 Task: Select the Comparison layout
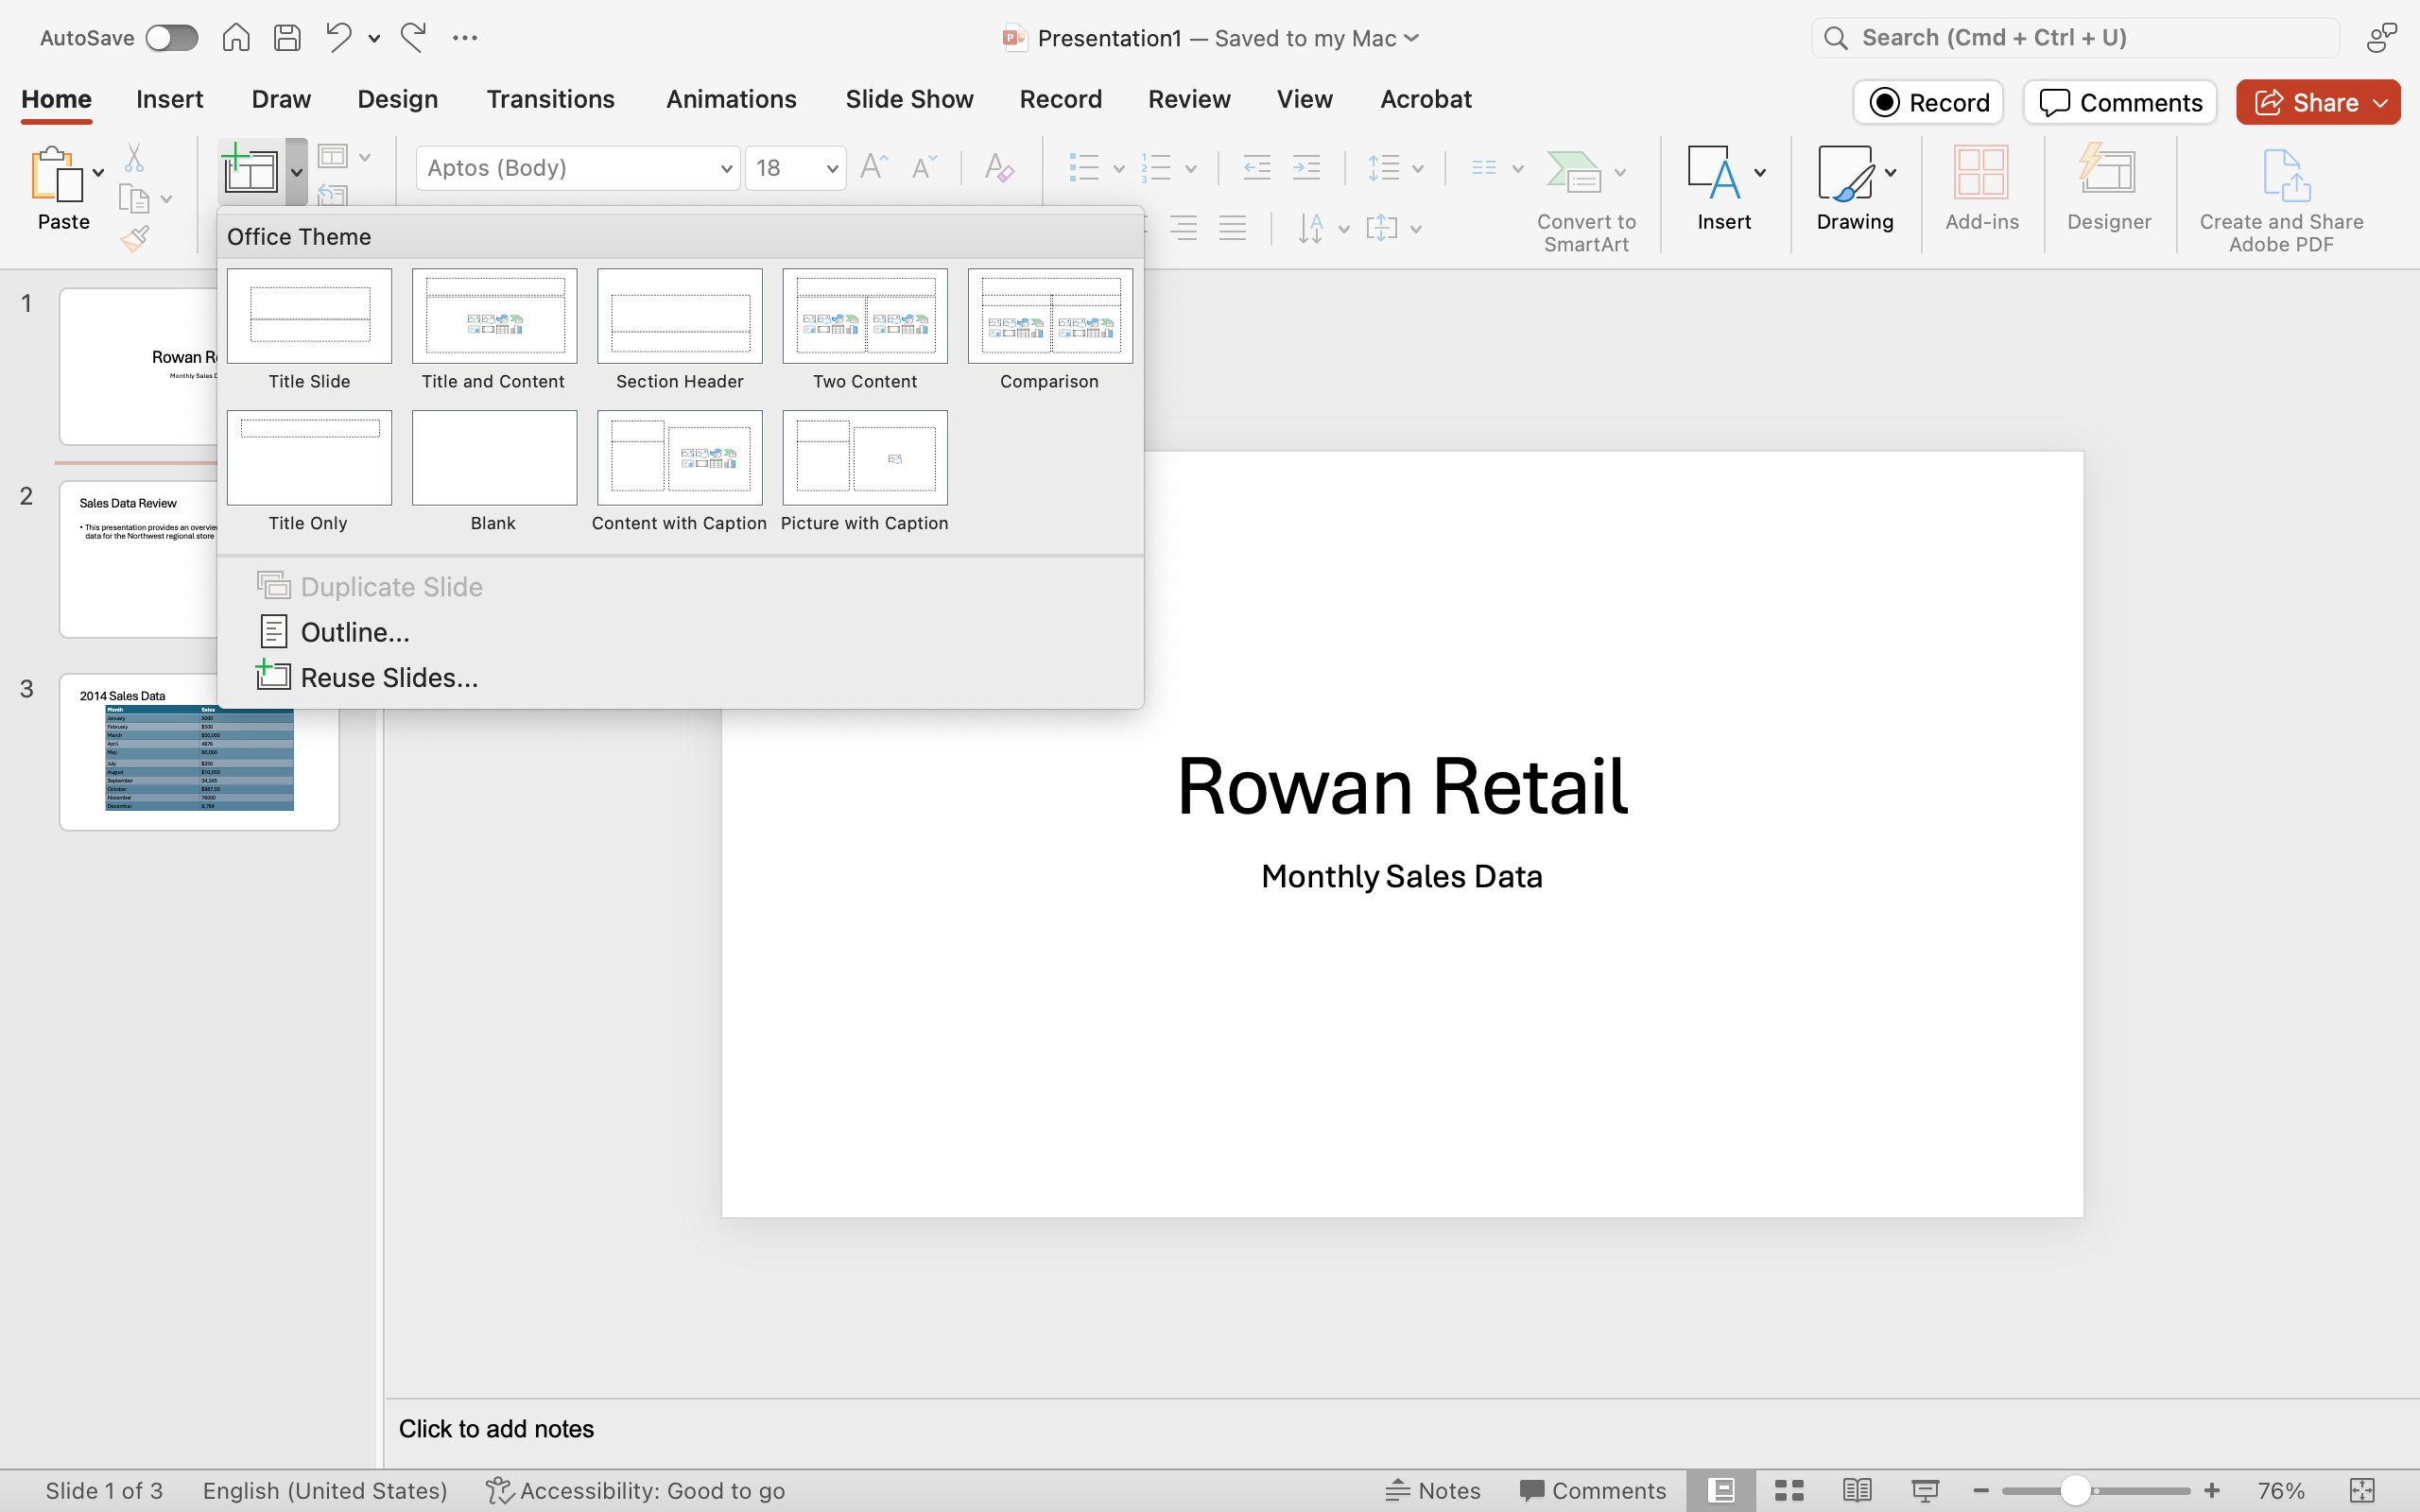pyautogui.click(x=1050, y=330)
